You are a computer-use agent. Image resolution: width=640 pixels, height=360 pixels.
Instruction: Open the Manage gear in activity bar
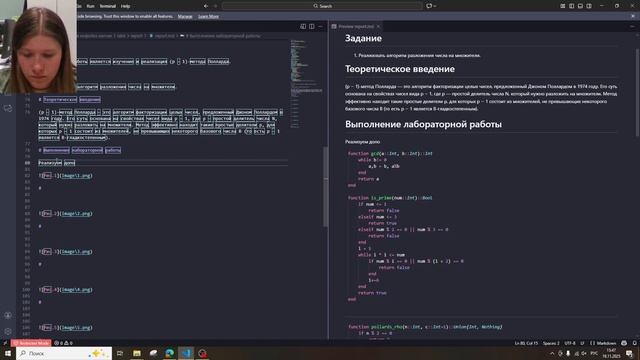[8, 331]
